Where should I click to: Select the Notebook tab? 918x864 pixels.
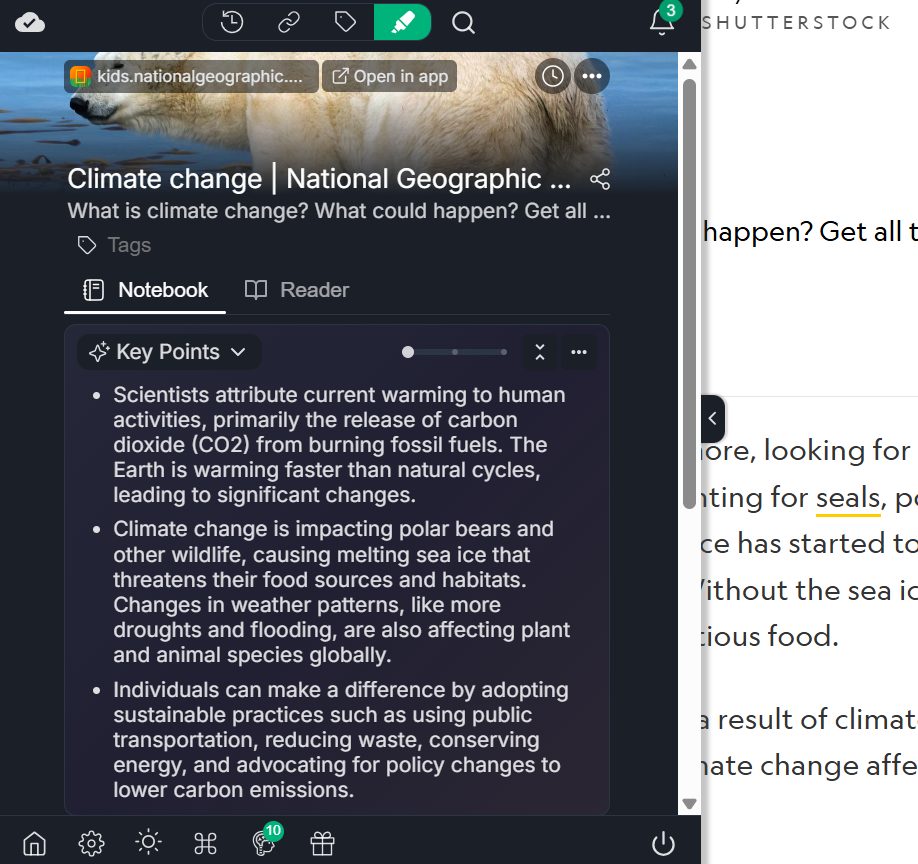click(x=146, y=290)
